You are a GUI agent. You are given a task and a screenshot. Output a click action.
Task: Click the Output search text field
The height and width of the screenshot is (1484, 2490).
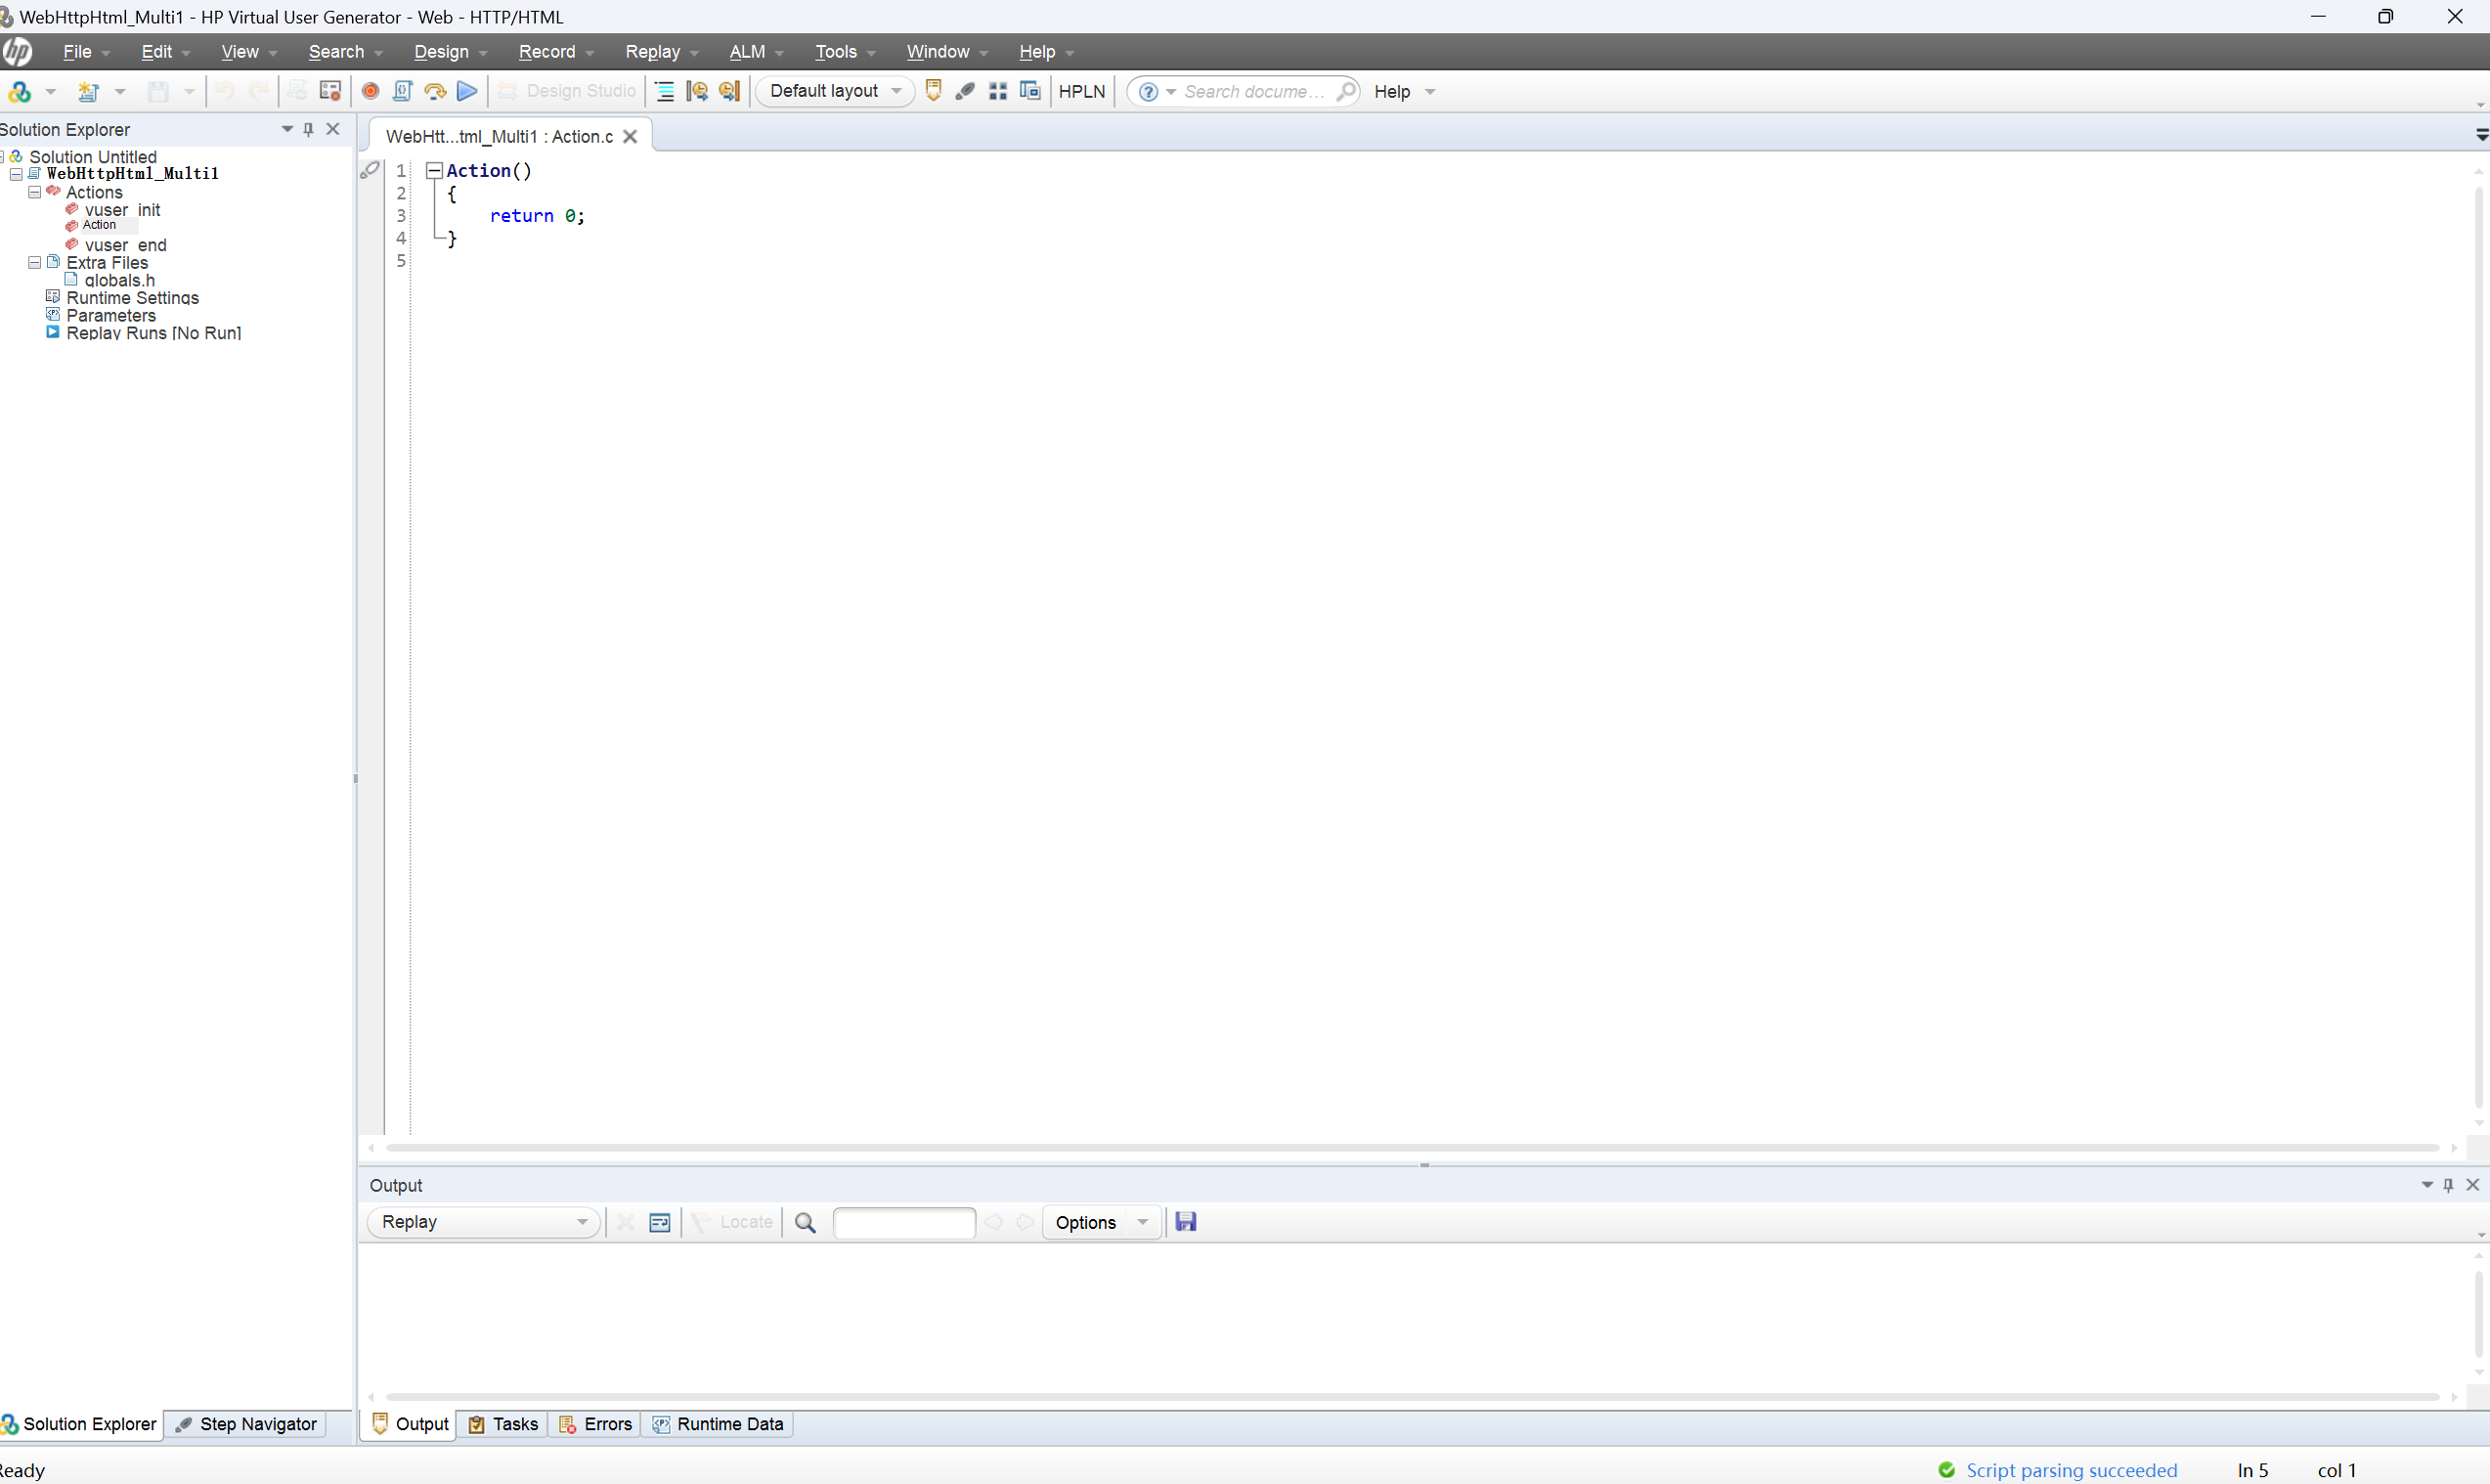click(904, 1222)
